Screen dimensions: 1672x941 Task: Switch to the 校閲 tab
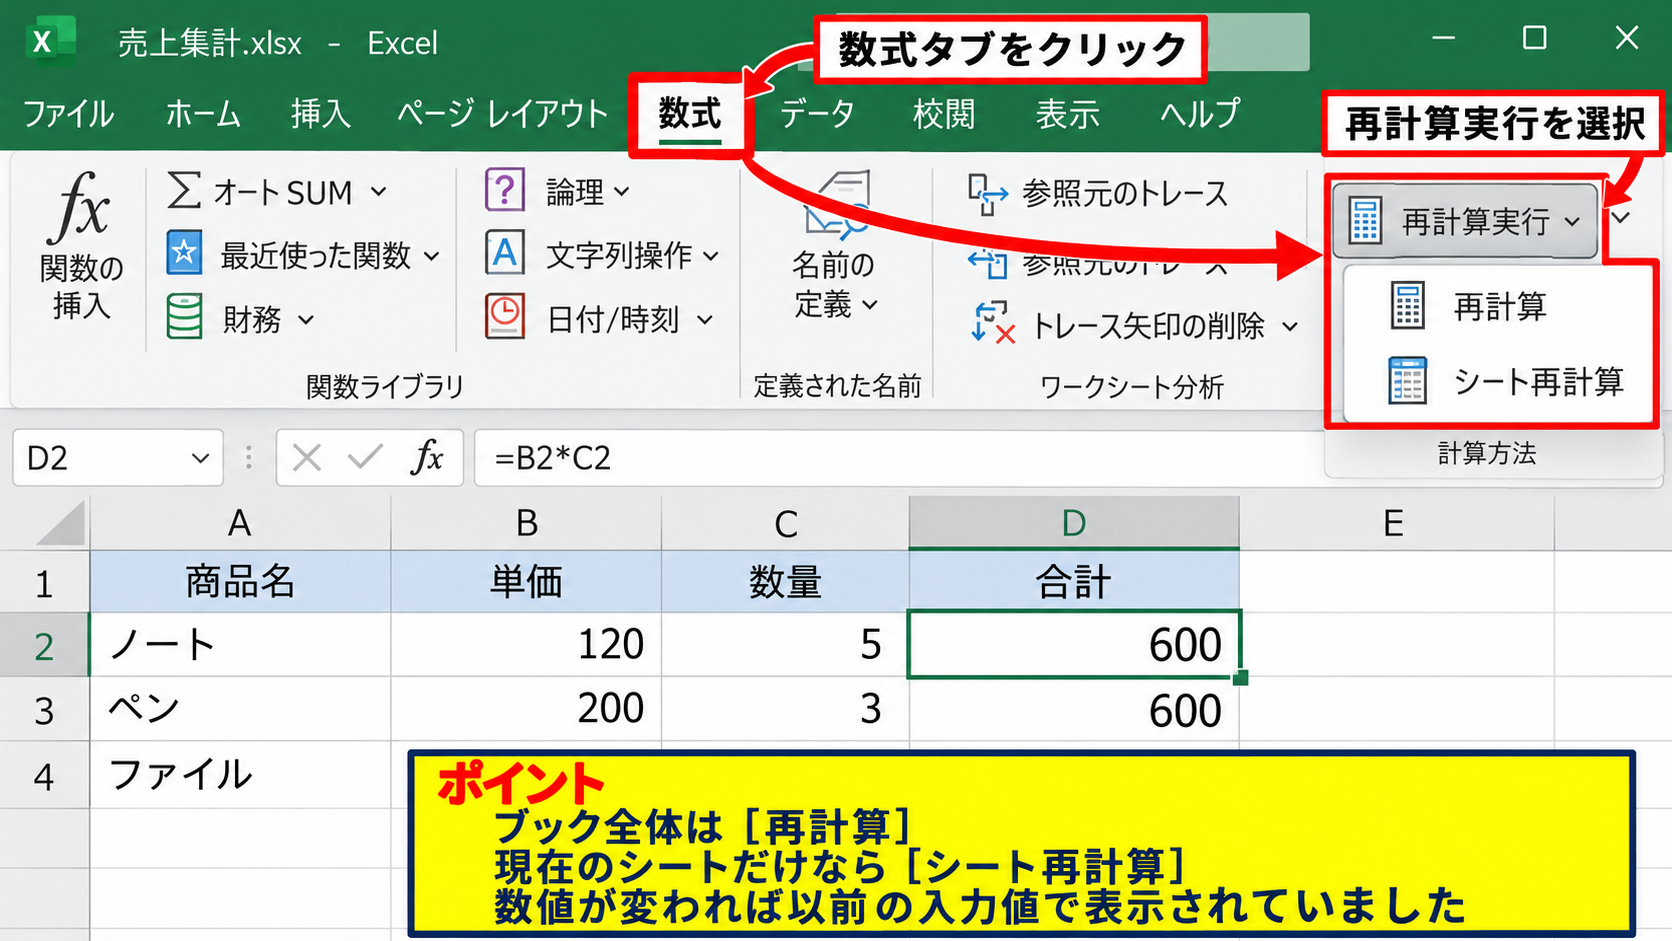[x=943, y=114]
